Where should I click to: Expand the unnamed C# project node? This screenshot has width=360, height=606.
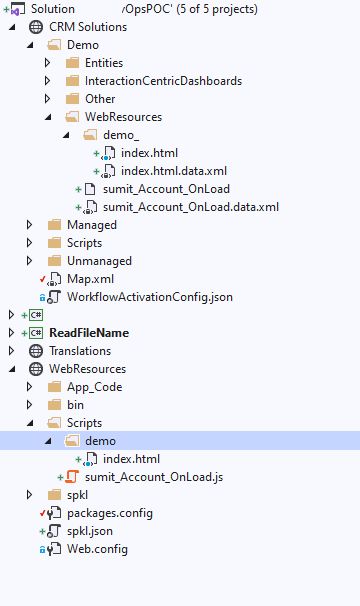click(x=12, y=315)
